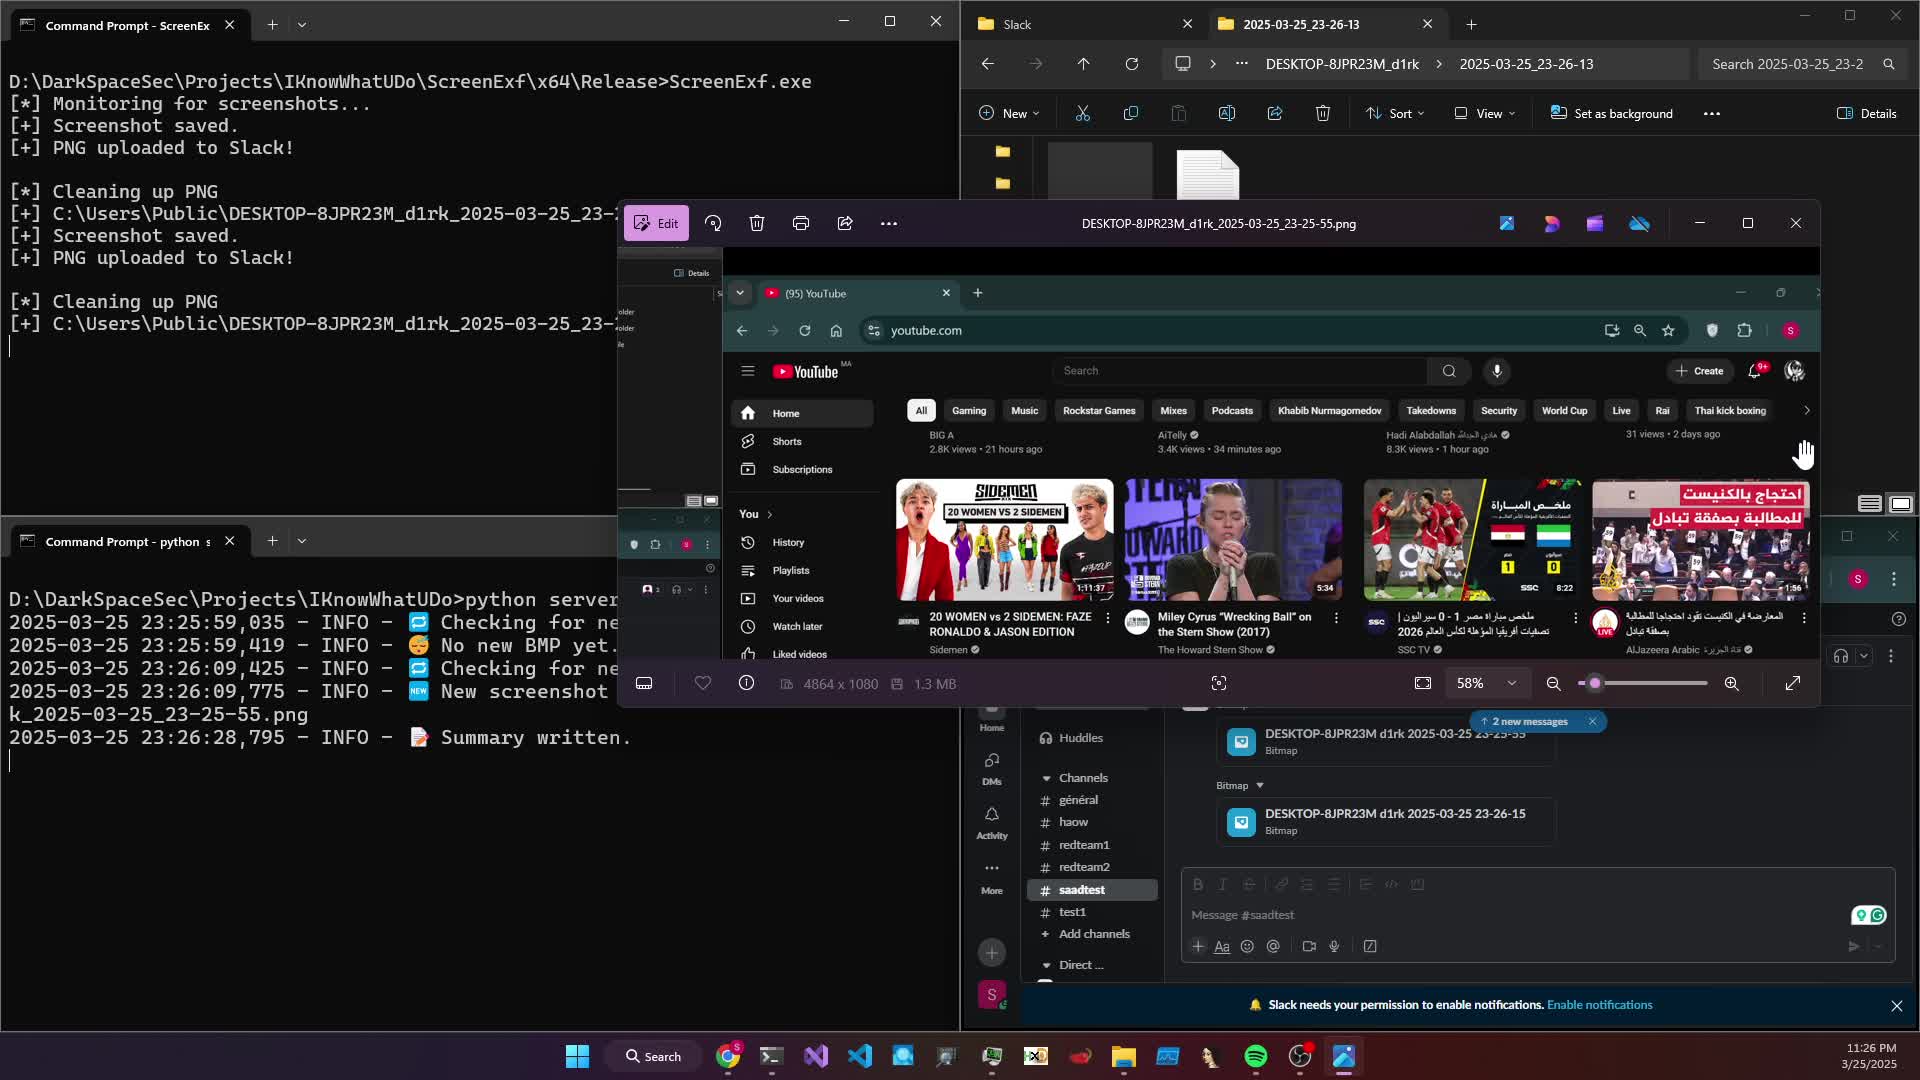1920x1080 pixels.
Task: Switch to the Slack File Explorer tab
Action: pyautogui.click(x=1017, y=24)
